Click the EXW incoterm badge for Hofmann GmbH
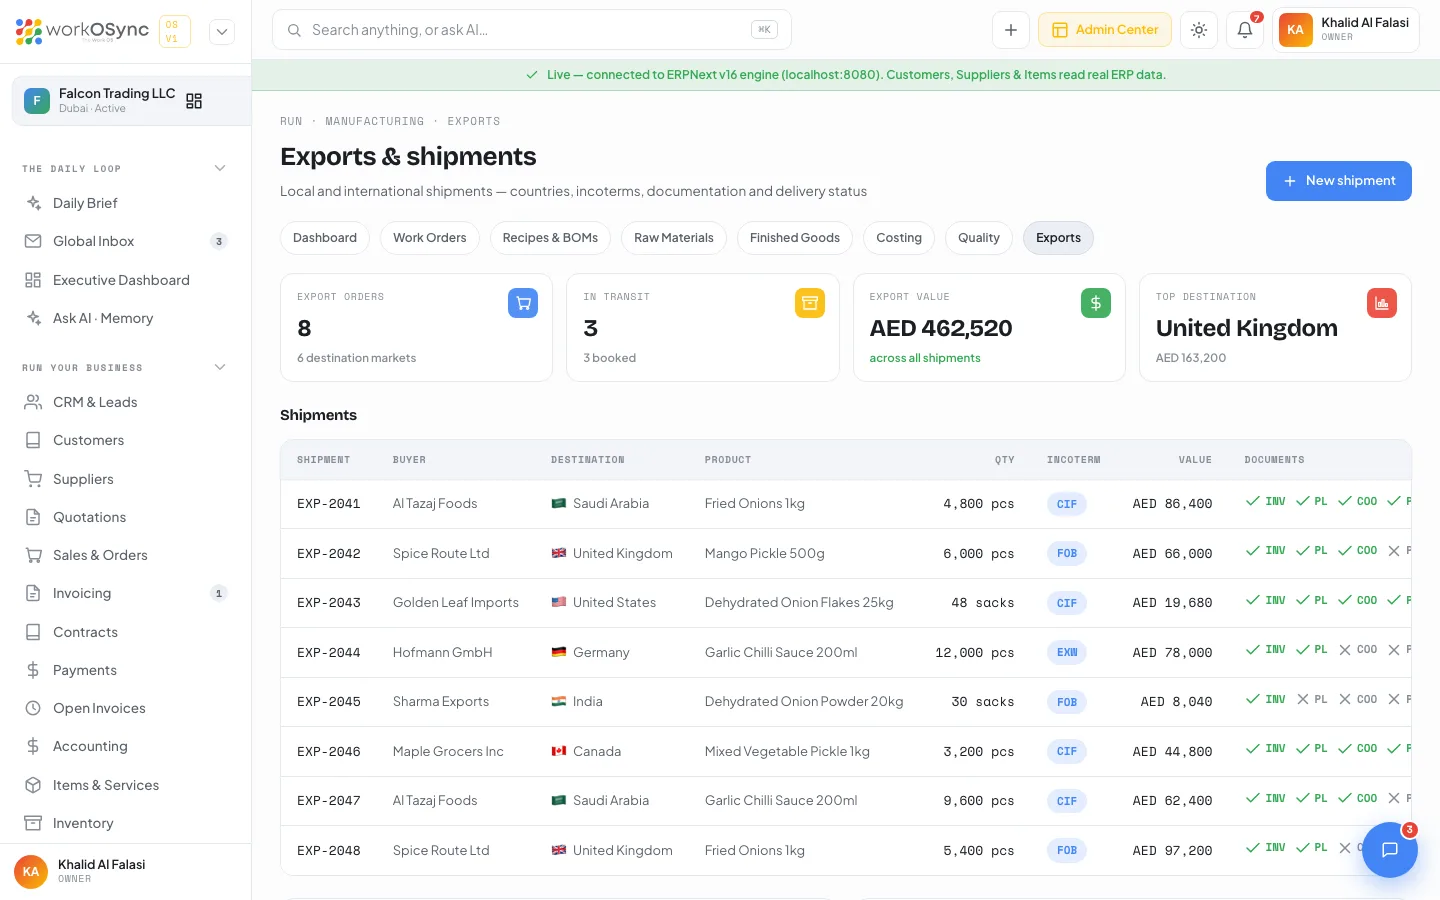This screenshot has height=900, width=1440. [1067, 653]
